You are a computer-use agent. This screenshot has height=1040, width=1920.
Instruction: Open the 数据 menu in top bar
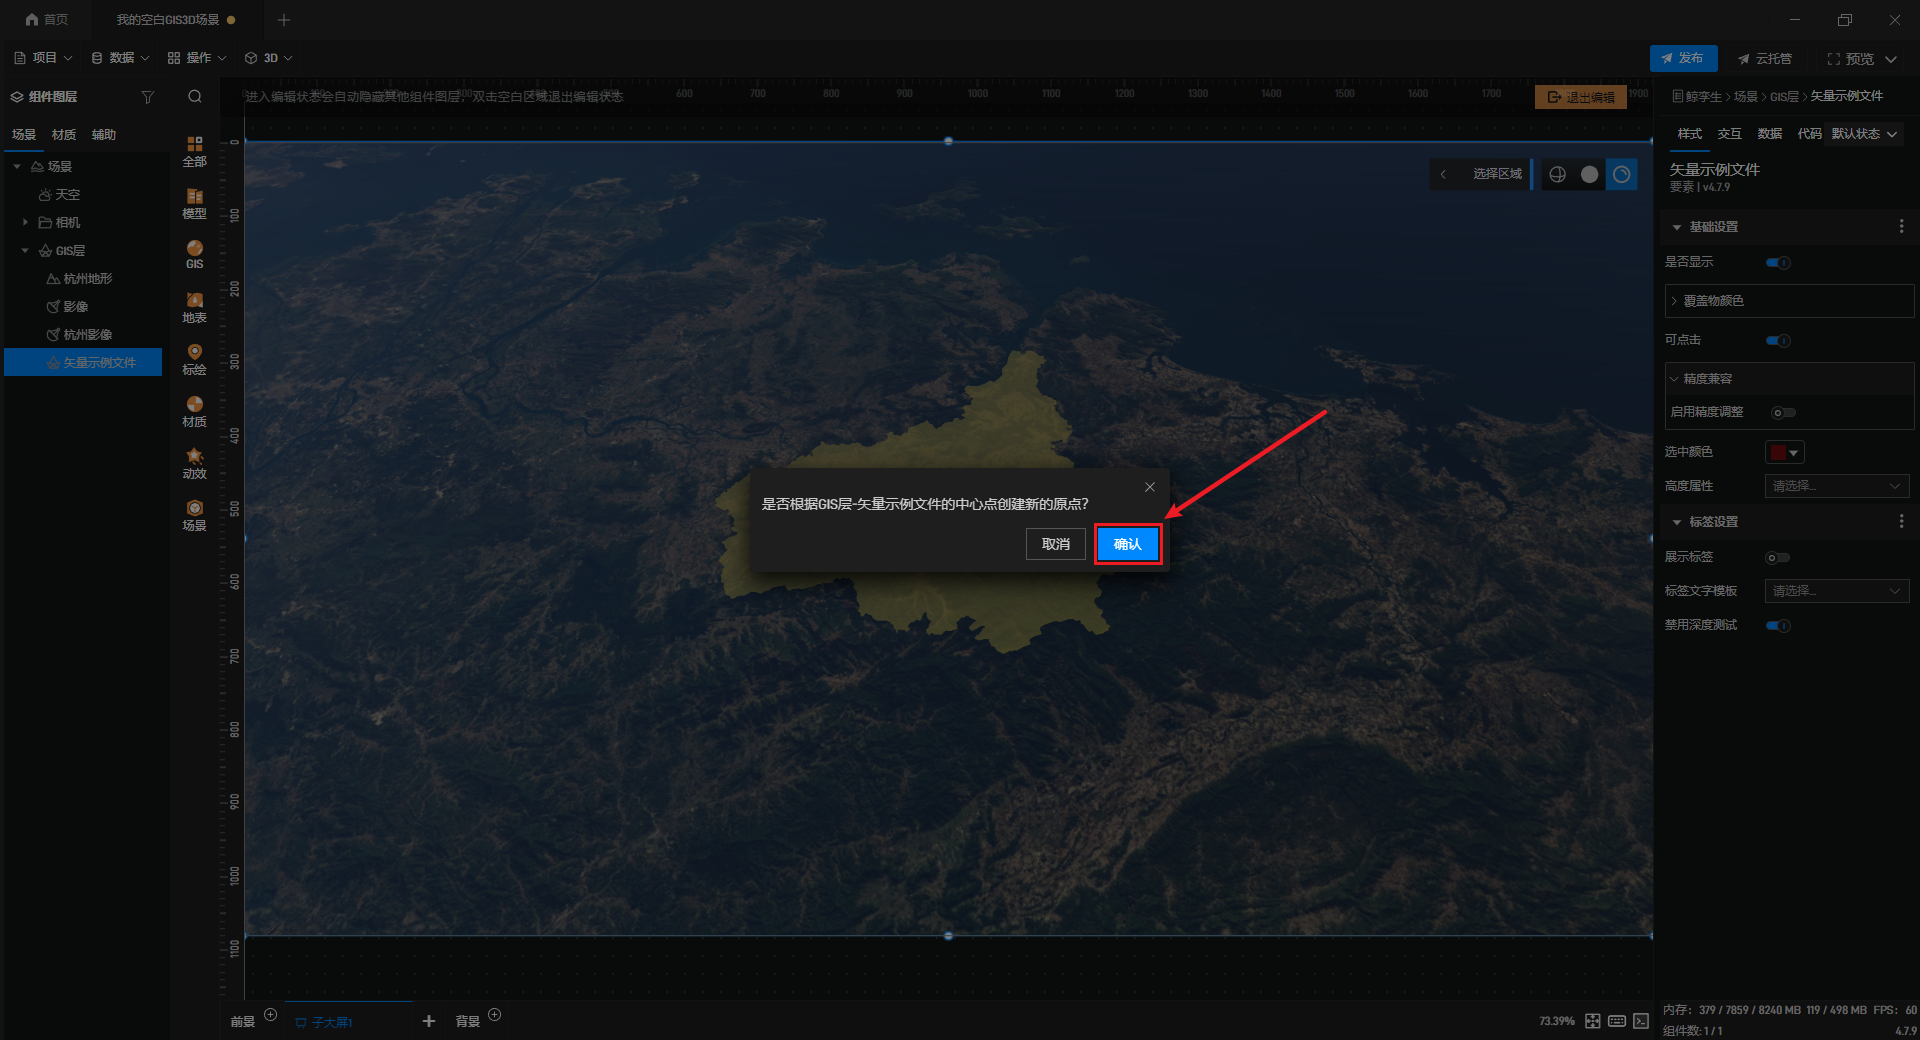tap(120, 58)
